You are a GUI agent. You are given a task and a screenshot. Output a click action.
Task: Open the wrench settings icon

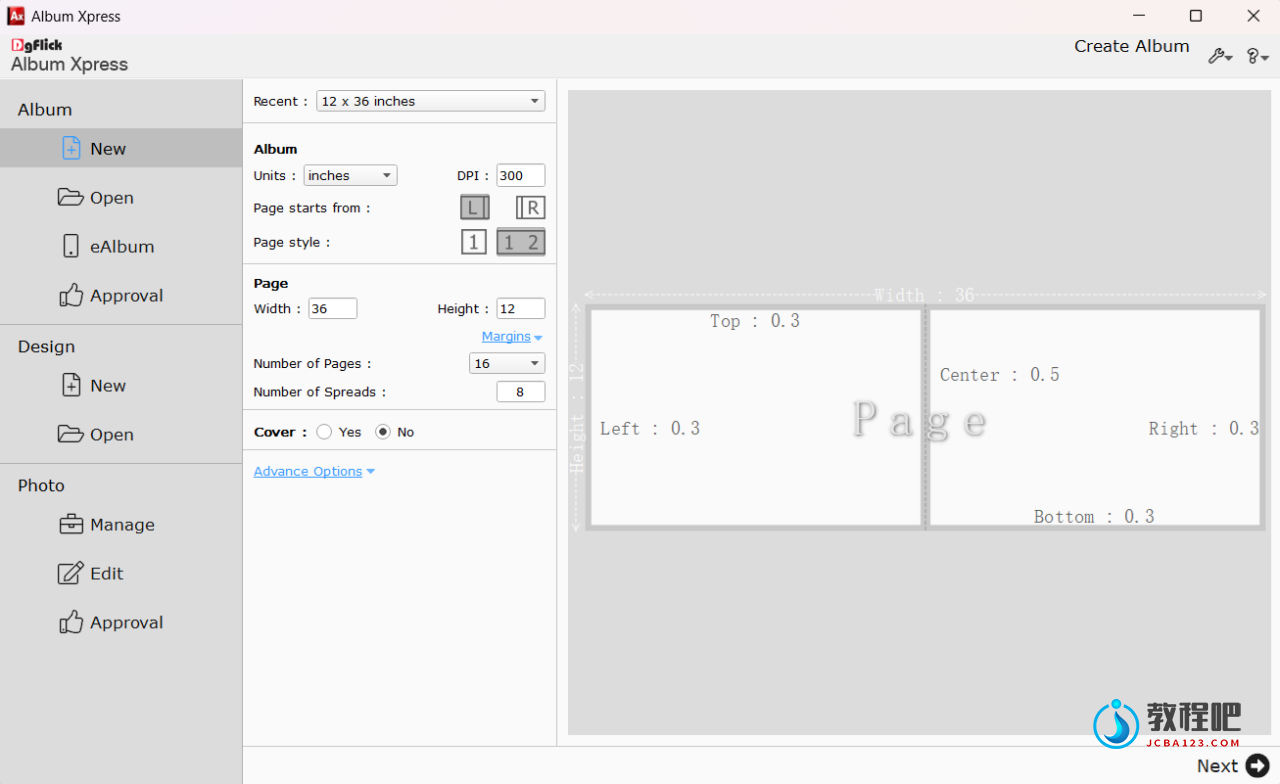1219,57
